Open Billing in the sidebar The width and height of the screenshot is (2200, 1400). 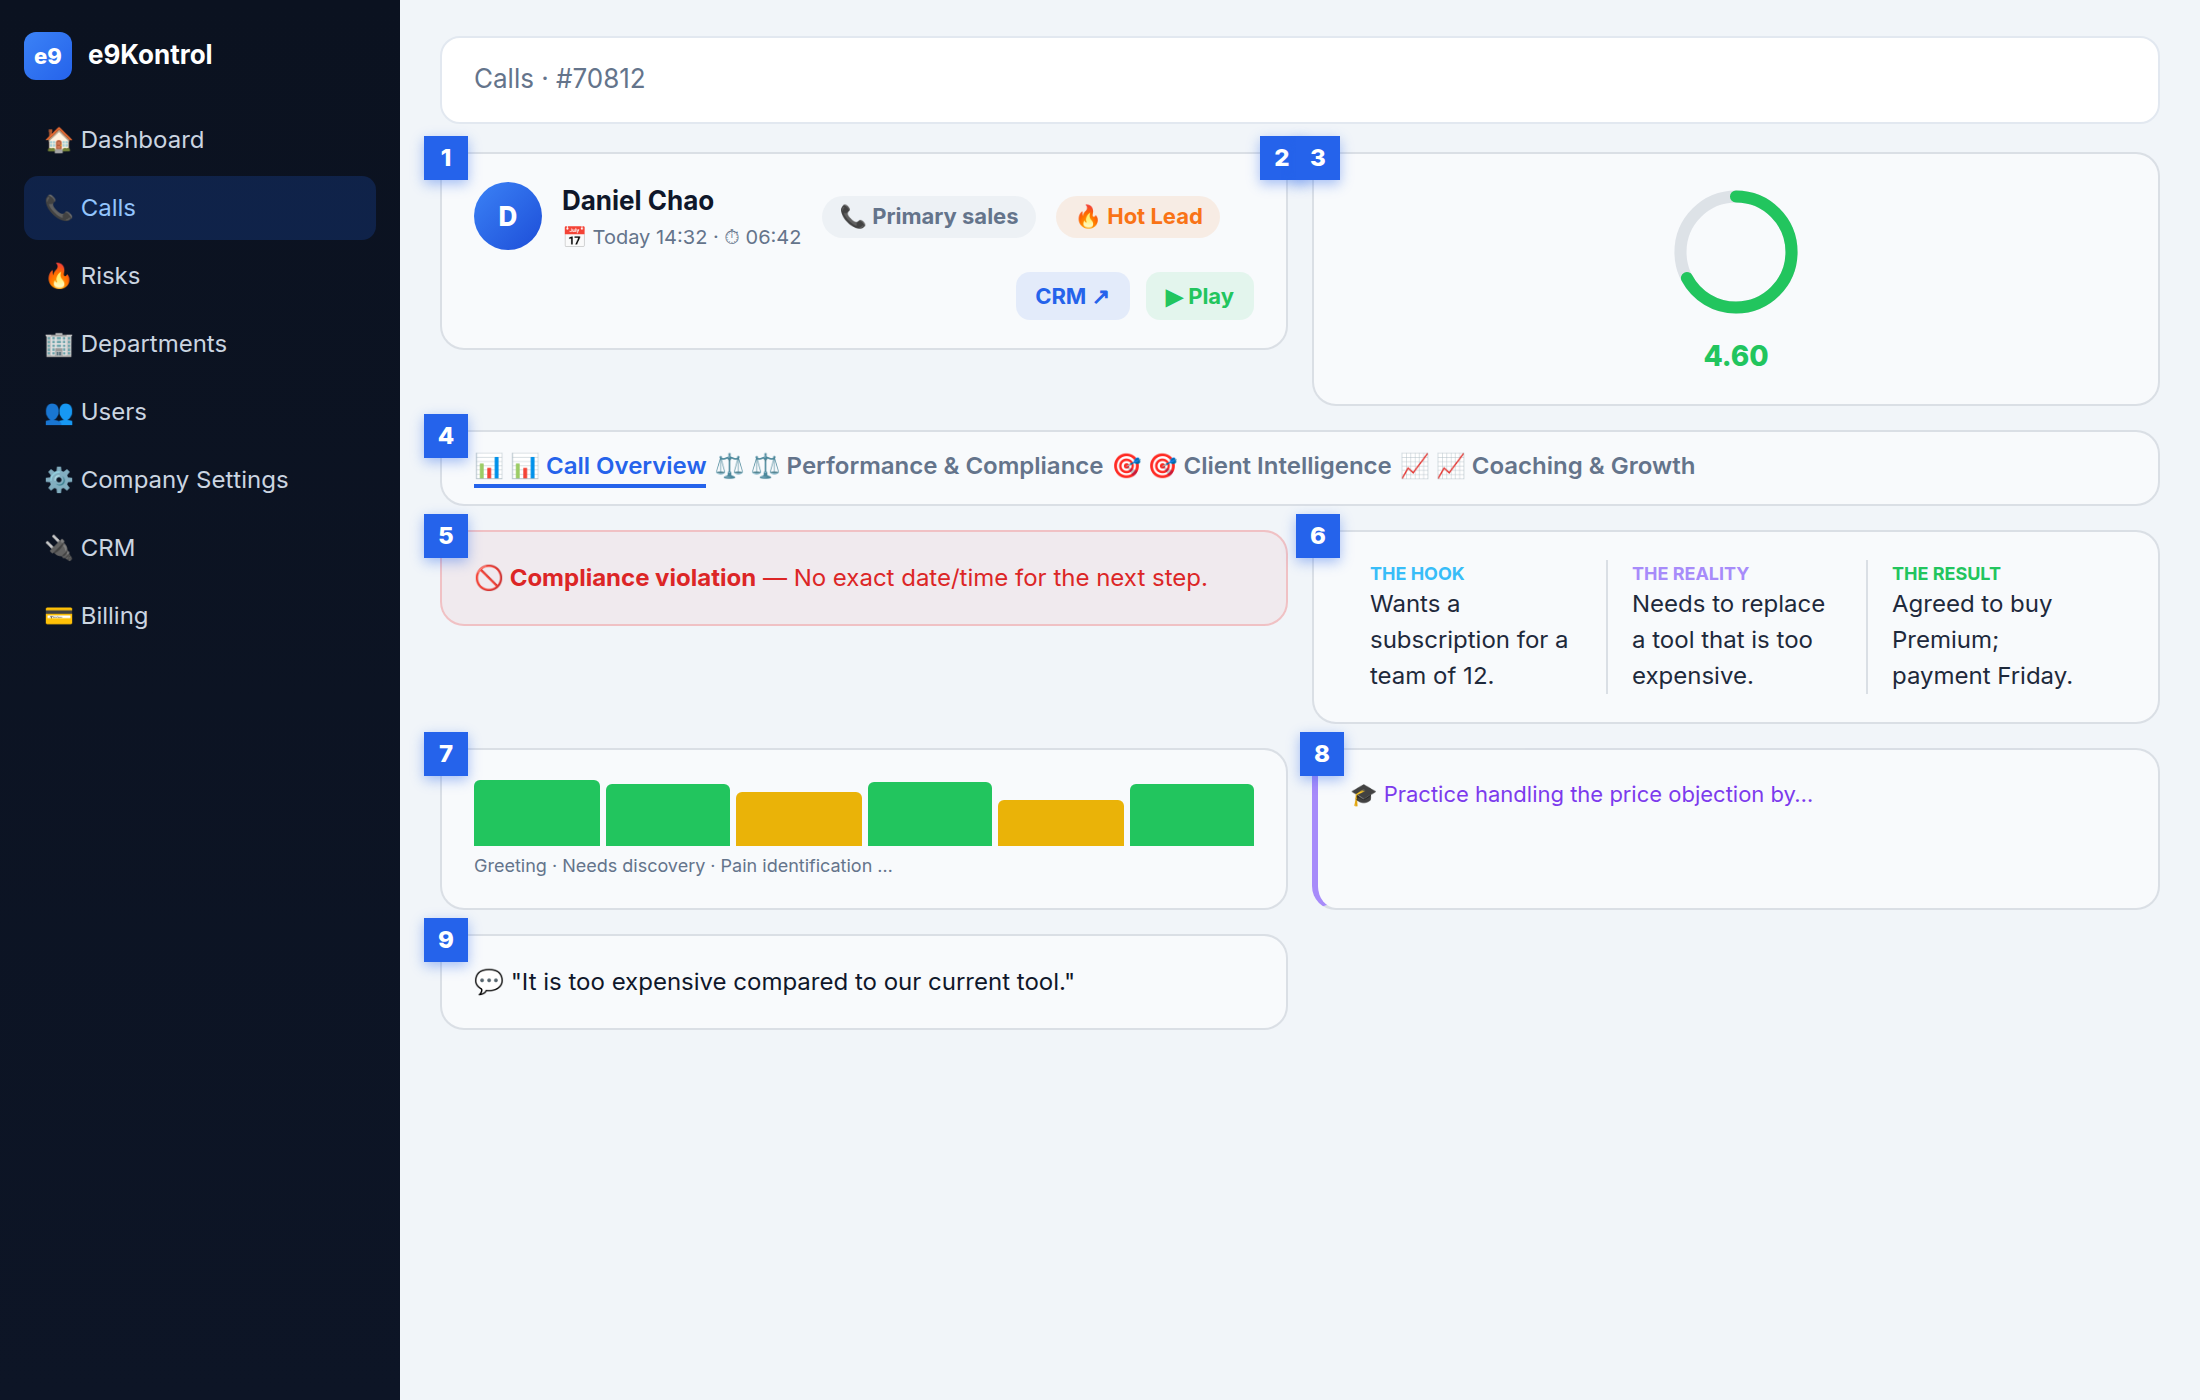(x=200, y=616)
